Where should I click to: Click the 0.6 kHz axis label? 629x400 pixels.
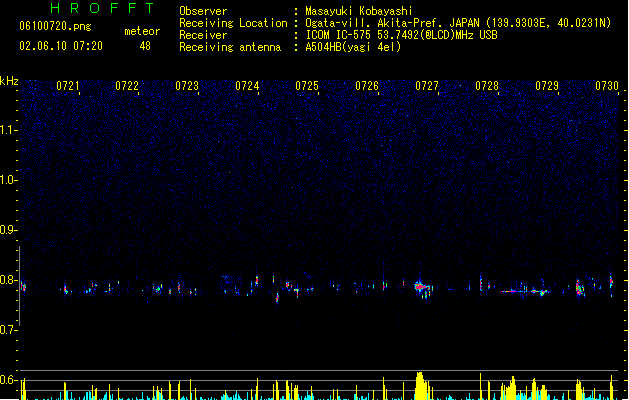[x=8, y=380]
